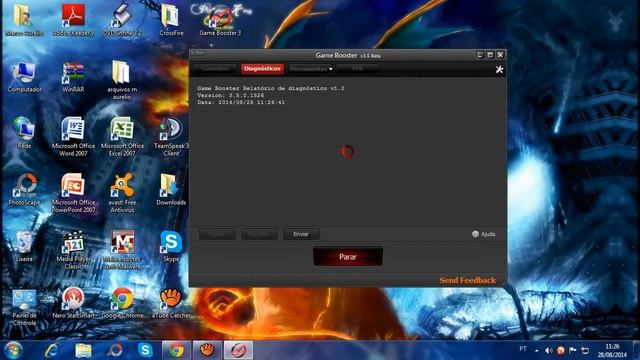The height and width of the screenshot is (360, 640).
Task: Select the Game Booster 3 desktop shortcut
Action: click(x=220, y=20)
